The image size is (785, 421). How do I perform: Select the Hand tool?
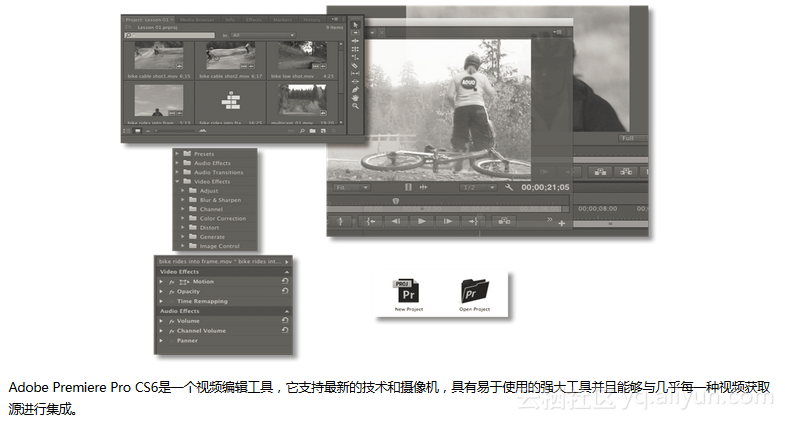point(355,98)
